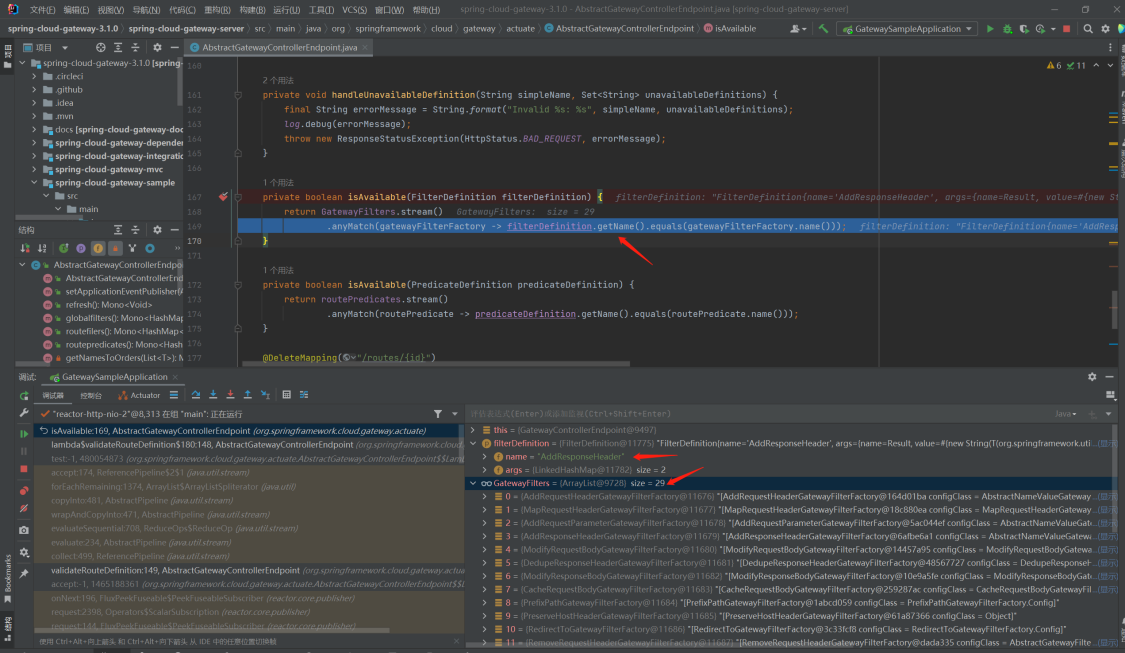Open project panel options gear
The width and height of the screenshot is (1125, 653).
(157, 47)
